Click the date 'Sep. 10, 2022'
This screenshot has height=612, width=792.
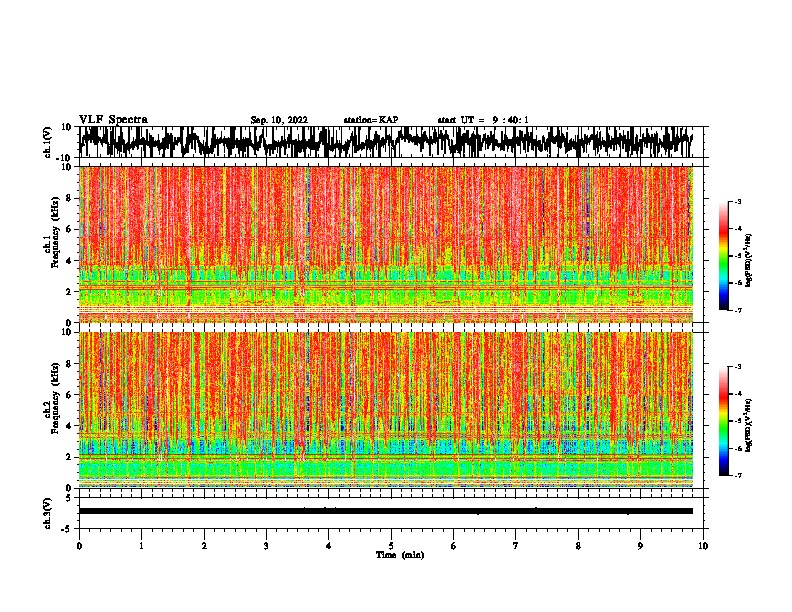(x=279, y=120)
